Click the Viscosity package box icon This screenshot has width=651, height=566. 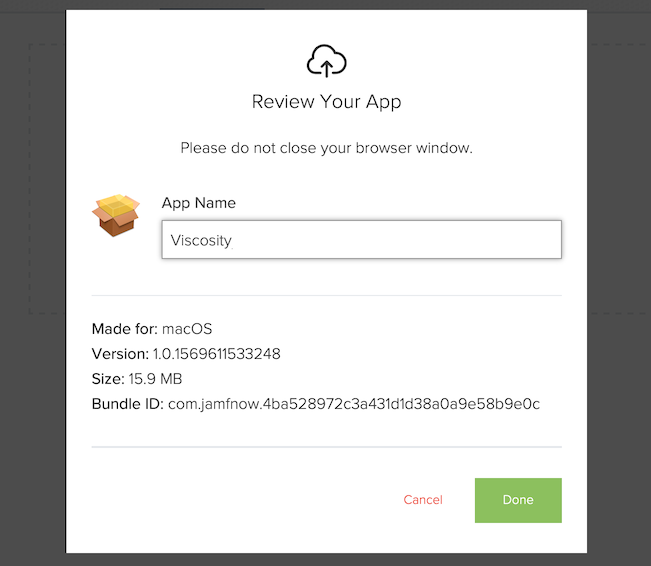point(116,214)
